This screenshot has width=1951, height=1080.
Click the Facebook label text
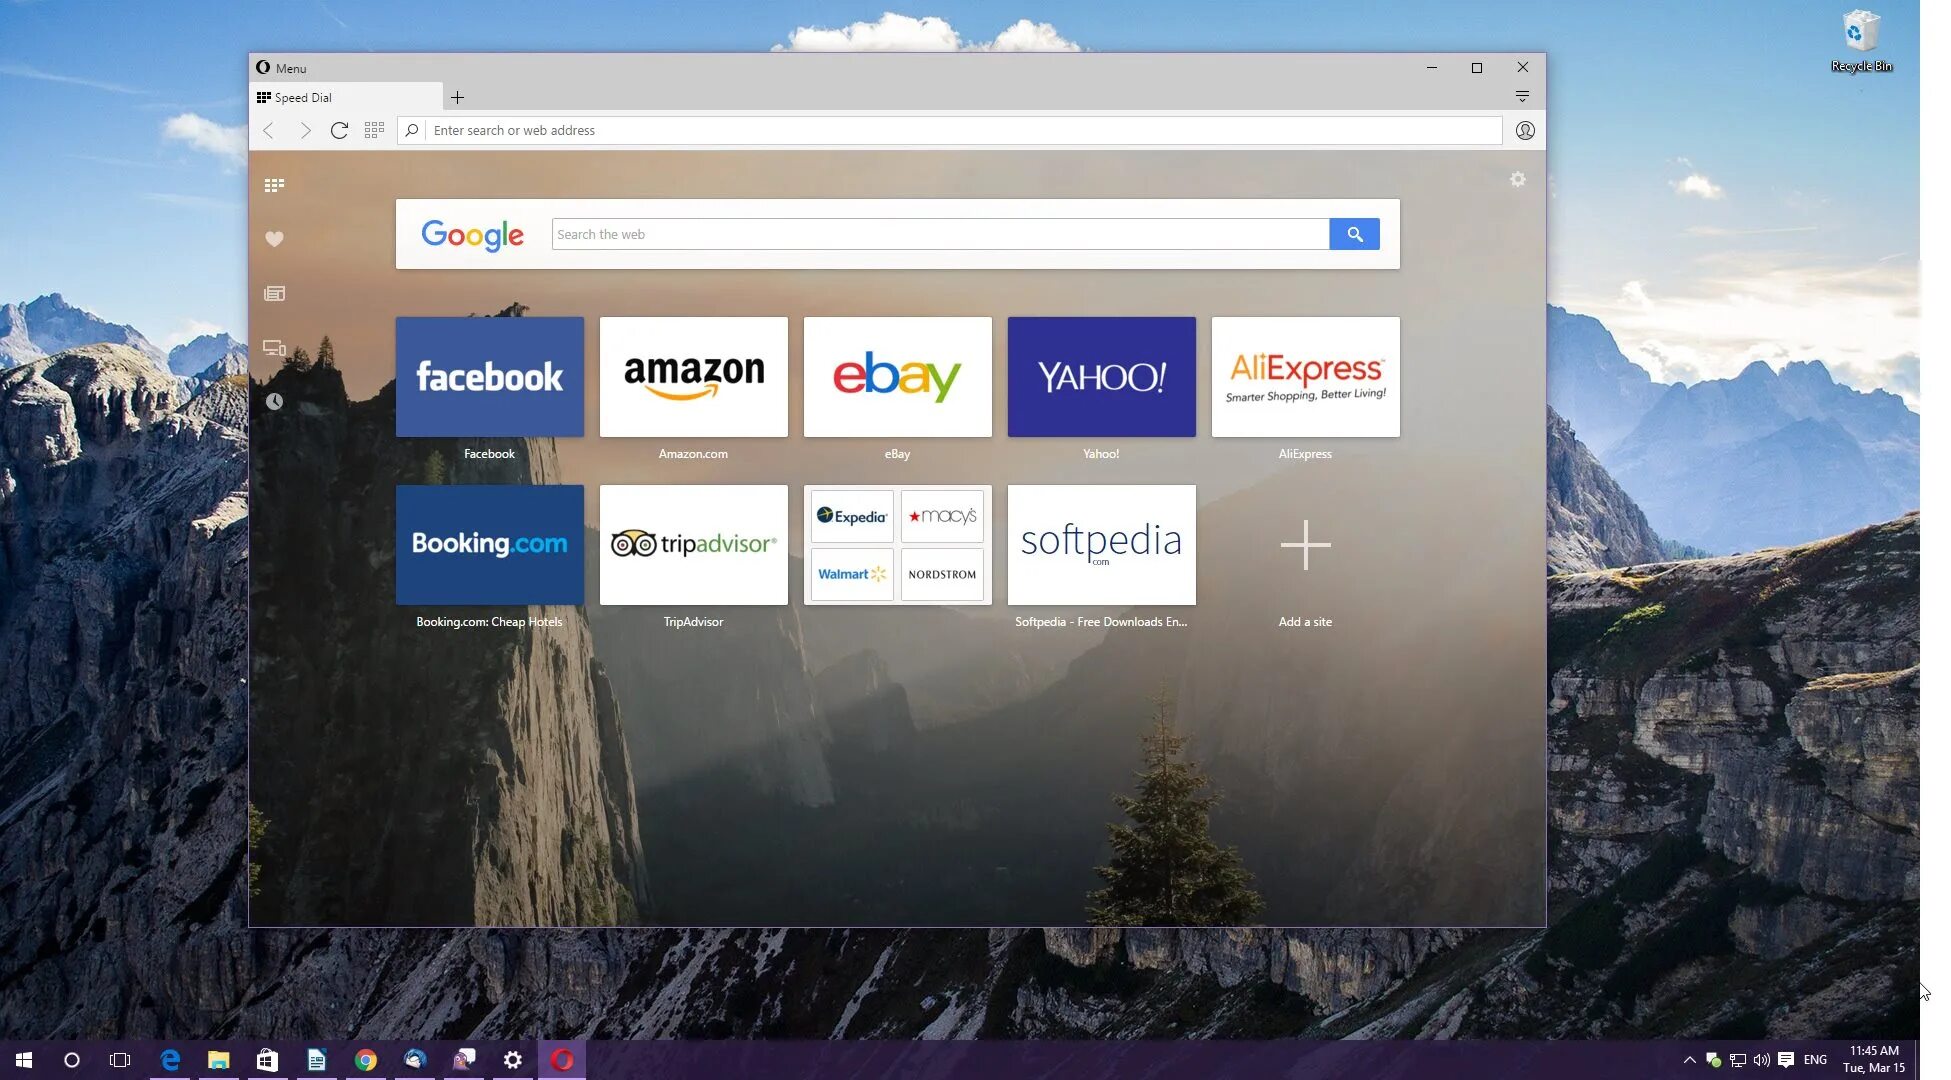(x=489, y=454)
